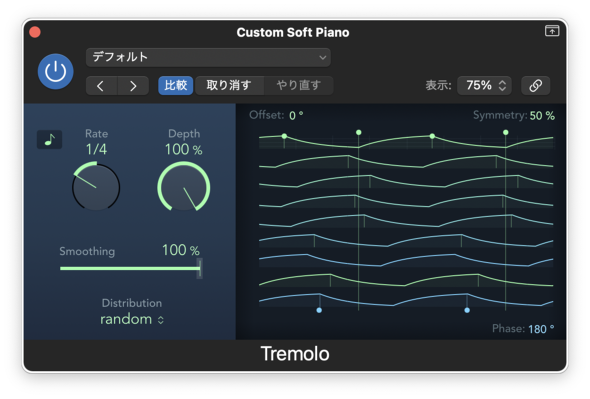Open the Distribution random menu
The image size is (590, 399).
[x=132, y=320]
